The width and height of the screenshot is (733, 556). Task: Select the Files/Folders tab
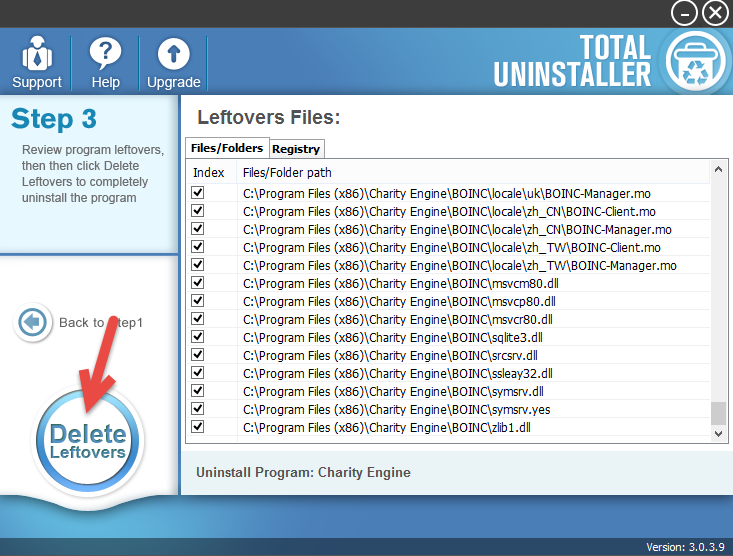click(x=227, y=148)
